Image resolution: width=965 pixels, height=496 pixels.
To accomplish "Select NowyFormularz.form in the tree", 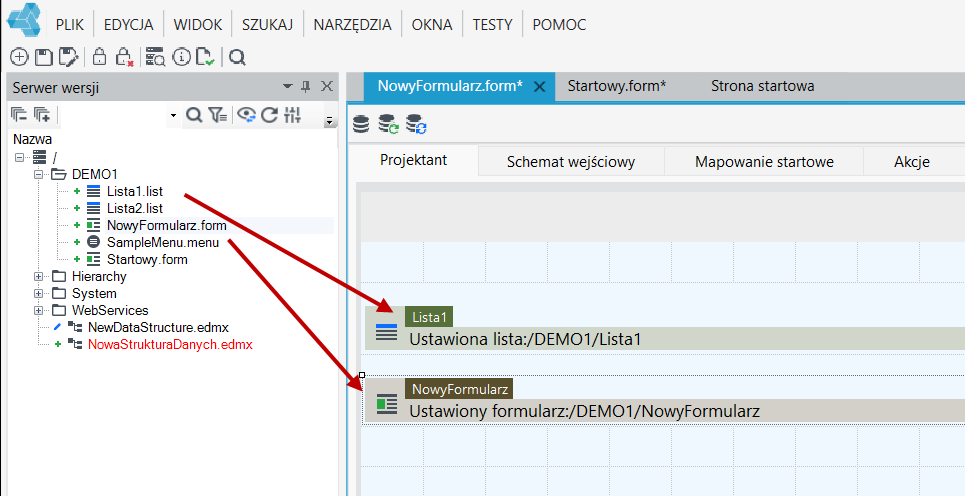I will click(x=167, y=225).
